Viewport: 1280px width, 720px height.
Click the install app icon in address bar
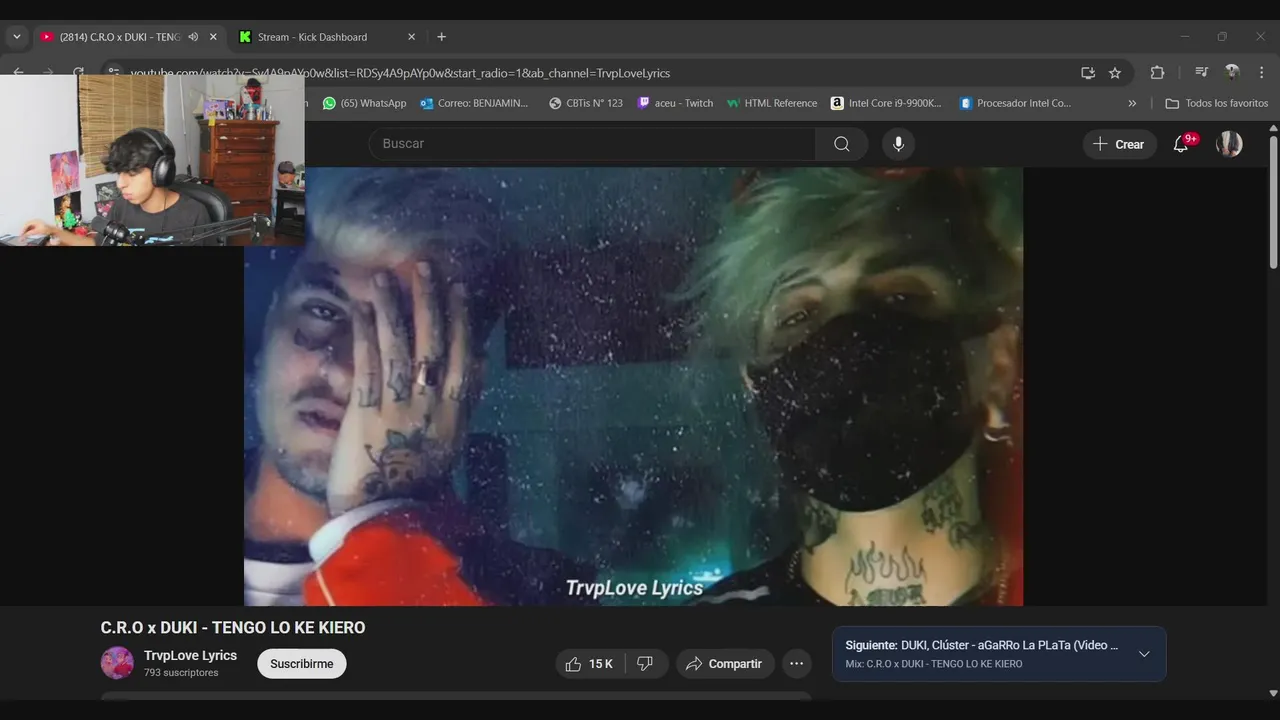1088,73
